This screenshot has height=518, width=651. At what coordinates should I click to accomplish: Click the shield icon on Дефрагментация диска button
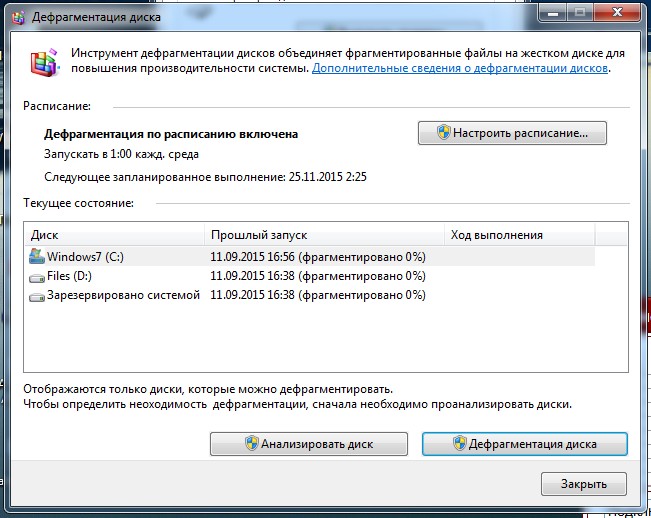(x=459, y=444)
